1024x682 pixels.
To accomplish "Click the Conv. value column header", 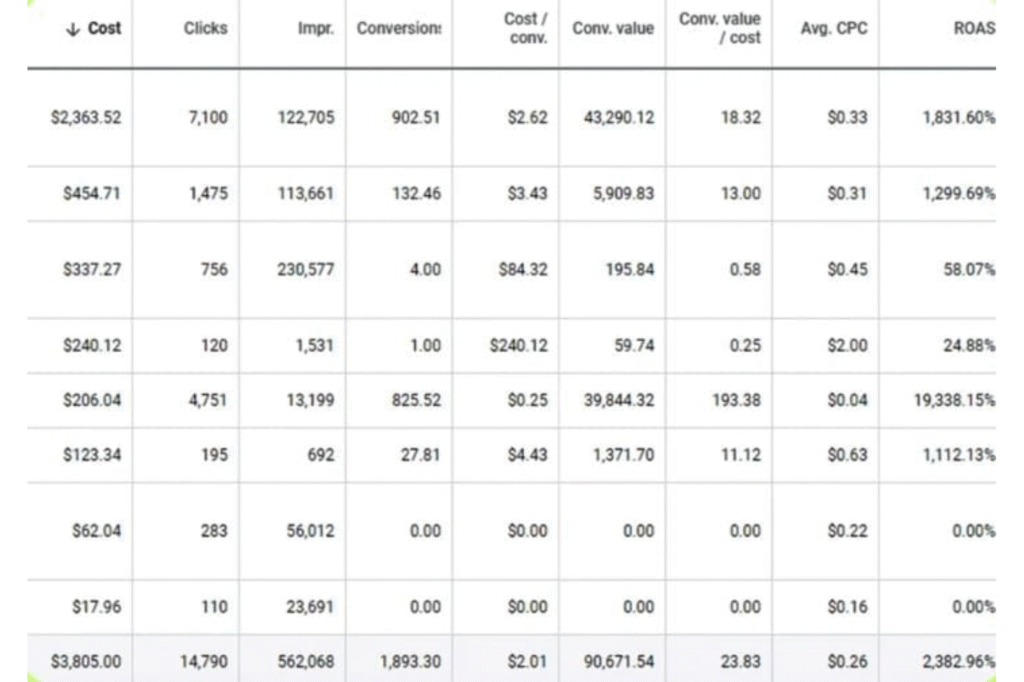I will tap(613, 29).
